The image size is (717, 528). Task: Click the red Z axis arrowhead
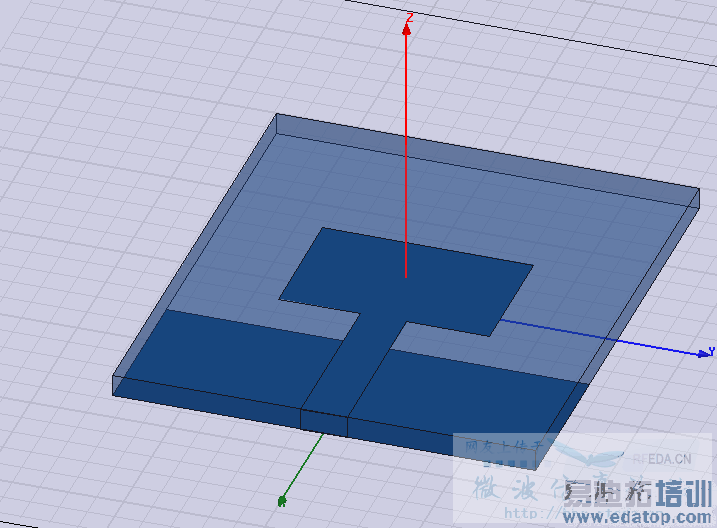(406, 30)
